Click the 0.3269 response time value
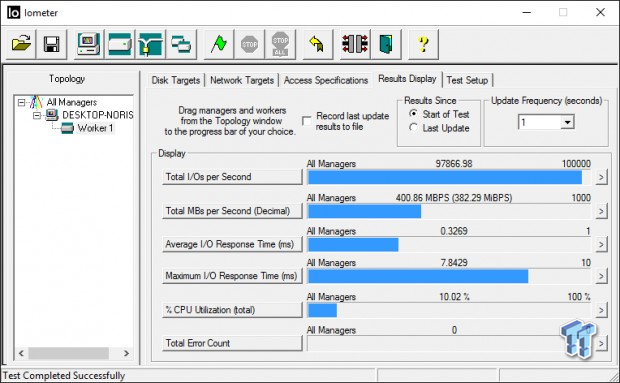 454,231
